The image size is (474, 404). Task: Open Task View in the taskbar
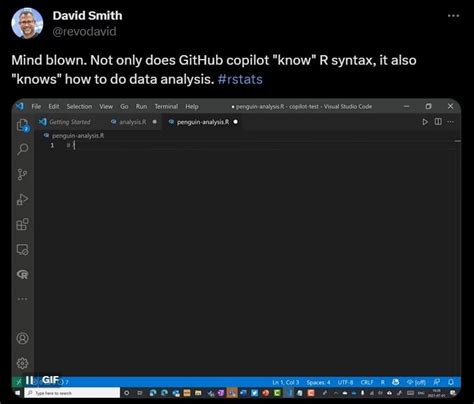pyautogui.click(x=140, y=393)
